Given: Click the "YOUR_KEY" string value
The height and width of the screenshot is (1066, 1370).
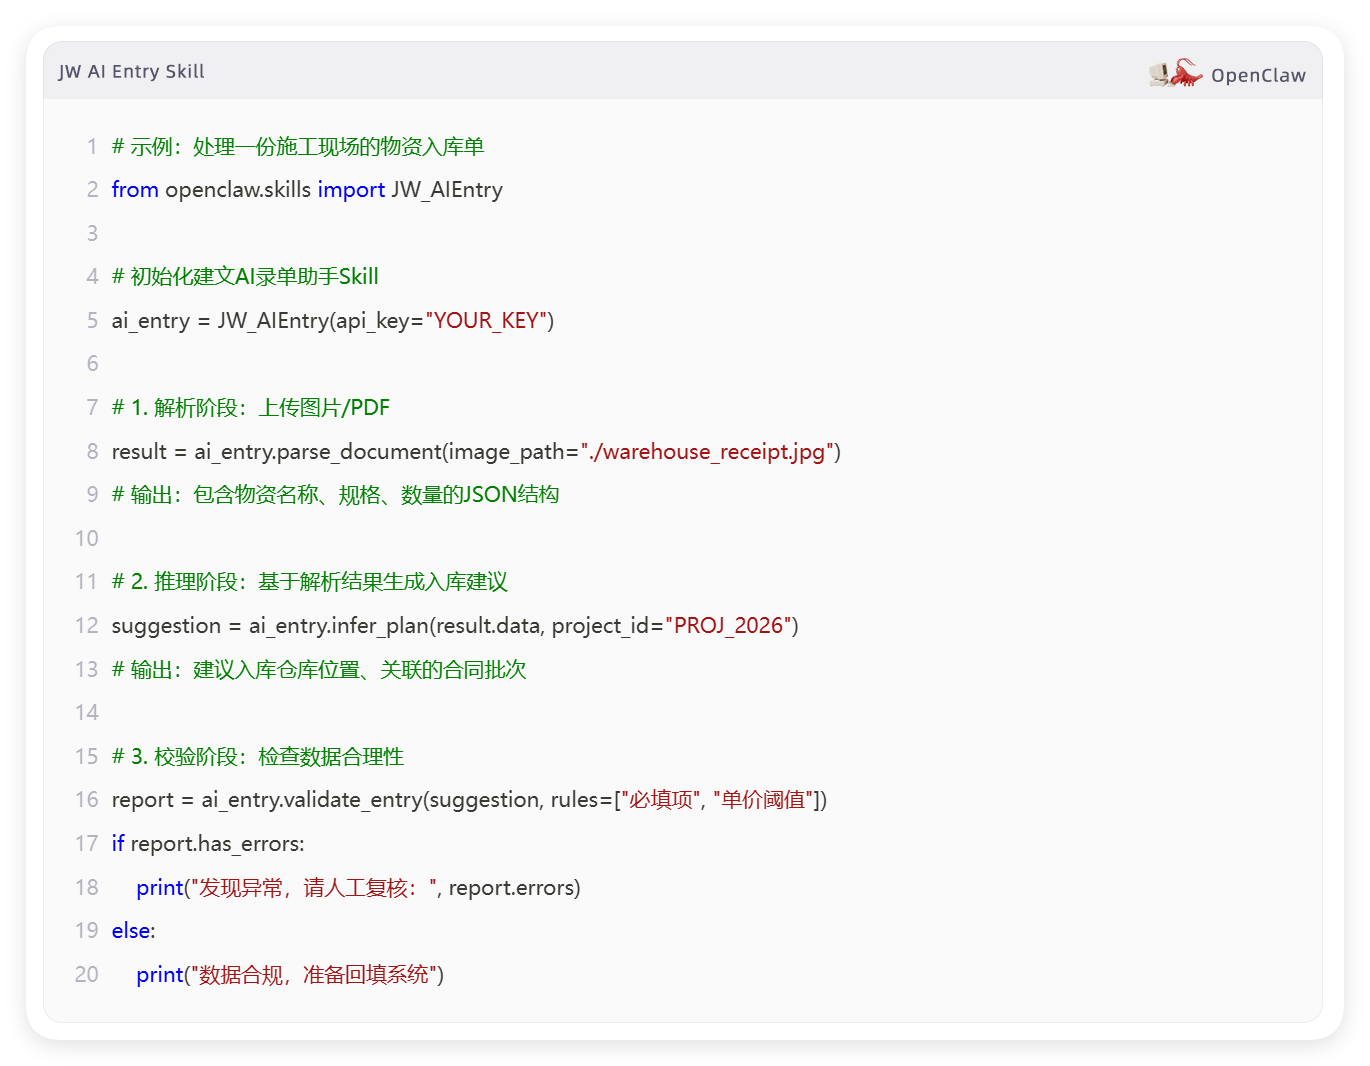Looking at the screenshot, I should (486, 321).
